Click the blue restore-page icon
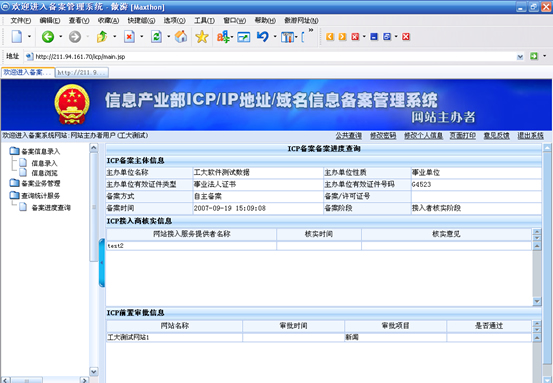This screenshot has width=553, height=383. 387,37
